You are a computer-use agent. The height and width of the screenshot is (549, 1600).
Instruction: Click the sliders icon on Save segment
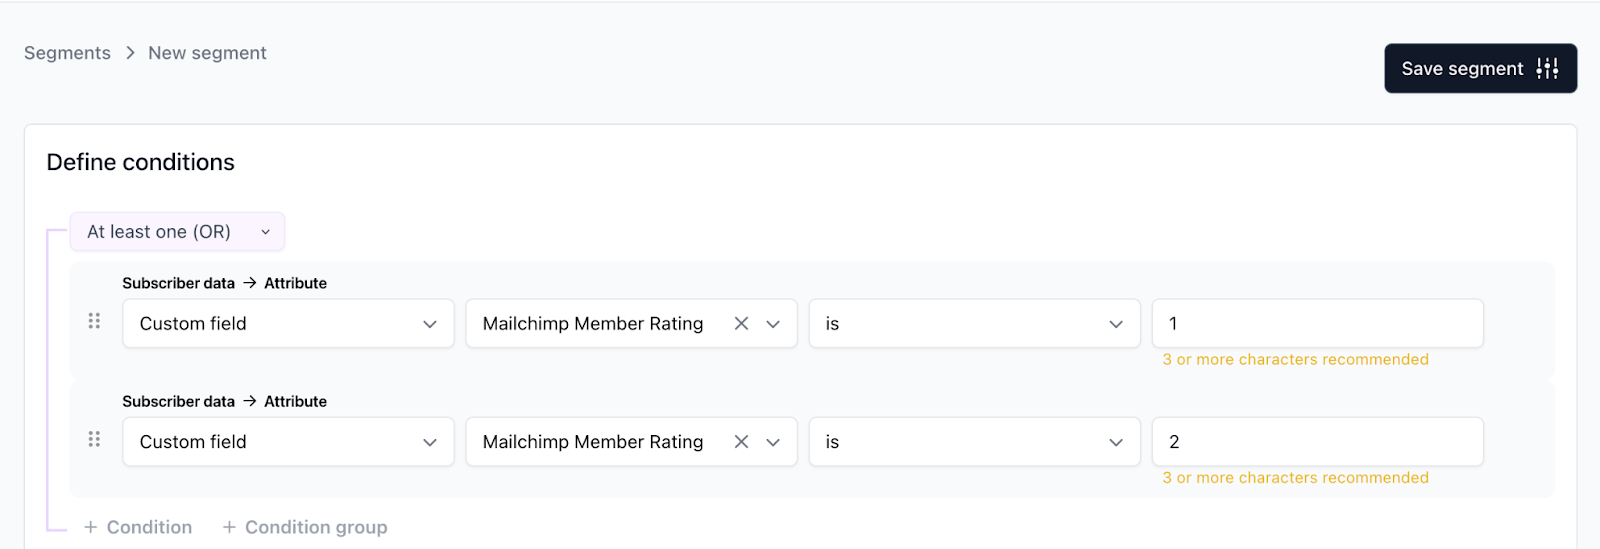[x=1547, y=68]
